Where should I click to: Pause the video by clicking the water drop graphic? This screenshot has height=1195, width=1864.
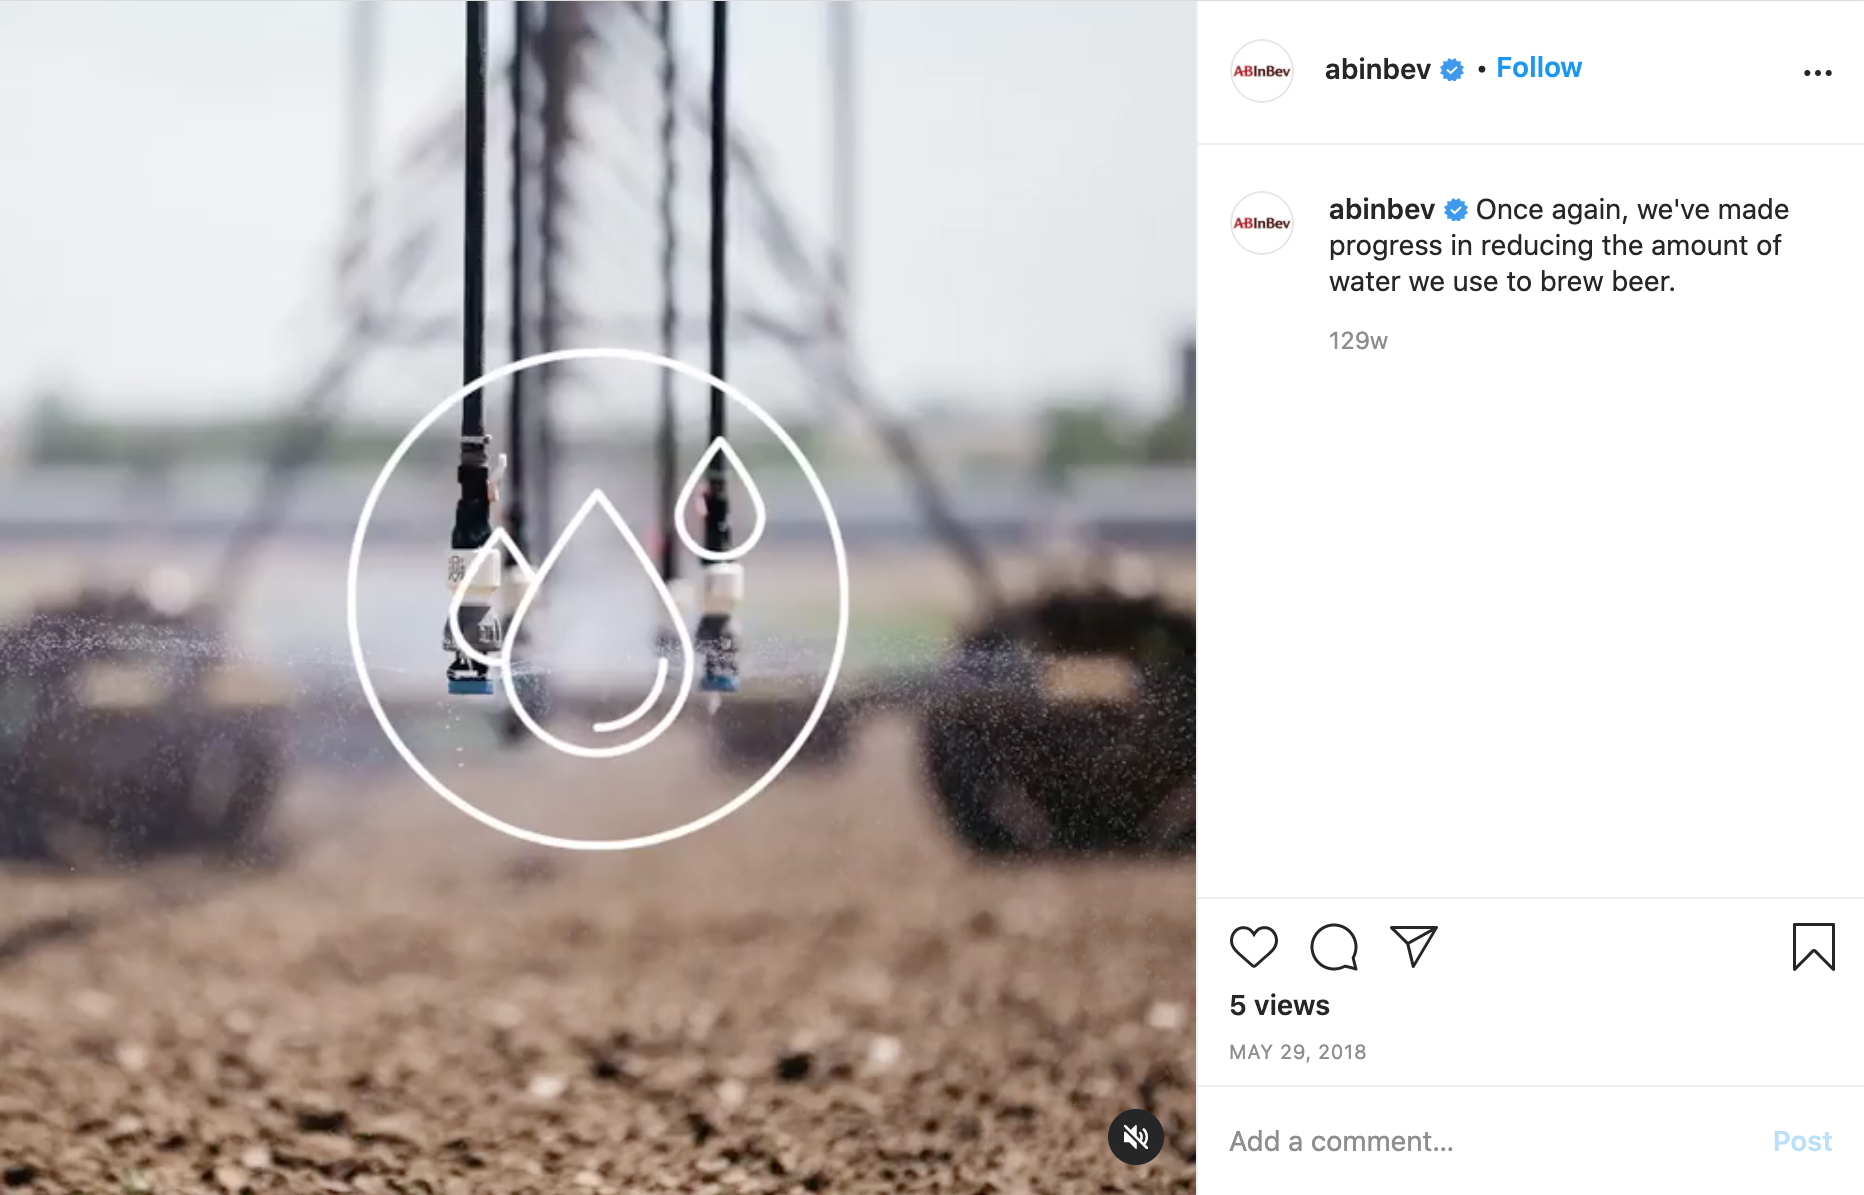tap(598, 598)
